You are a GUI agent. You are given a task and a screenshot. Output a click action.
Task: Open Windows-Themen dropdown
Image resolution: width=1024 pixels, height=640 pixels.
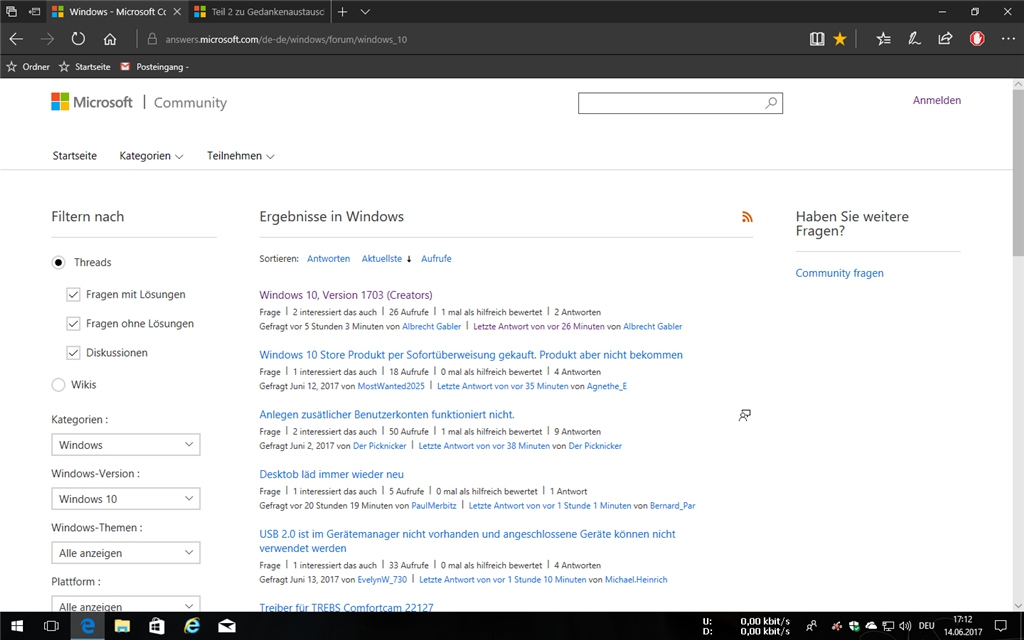click(x=126, y=553)
